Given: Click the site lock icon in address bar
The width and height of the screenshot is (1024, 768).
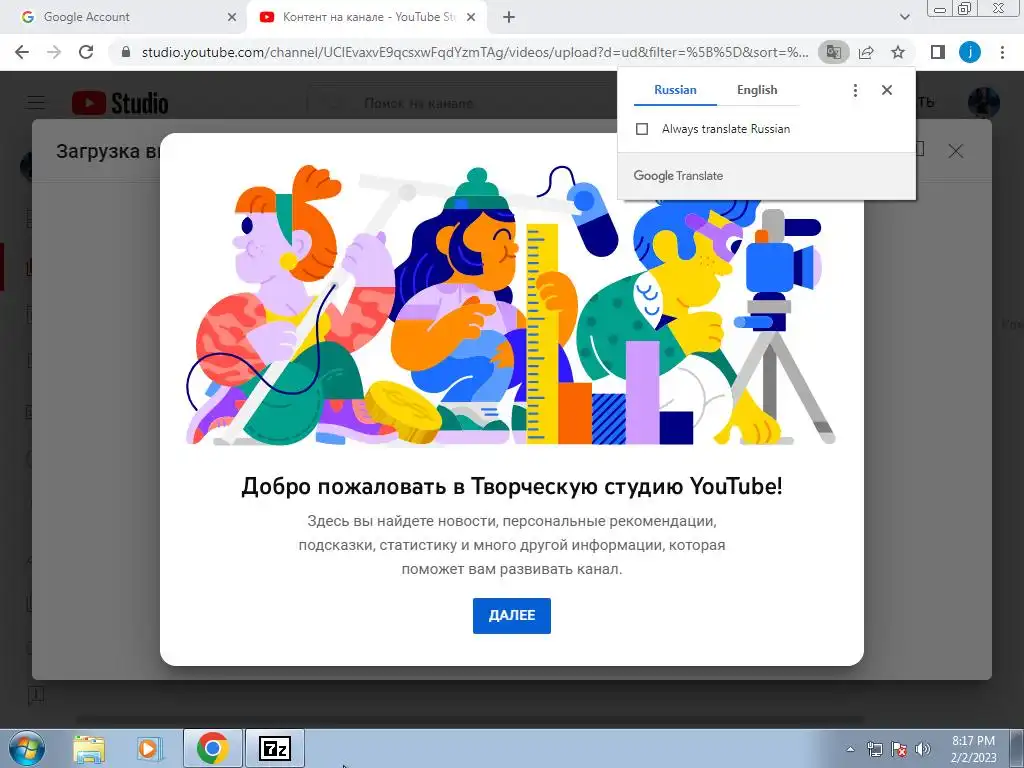Looking at the screenshot, I should 126,52.
